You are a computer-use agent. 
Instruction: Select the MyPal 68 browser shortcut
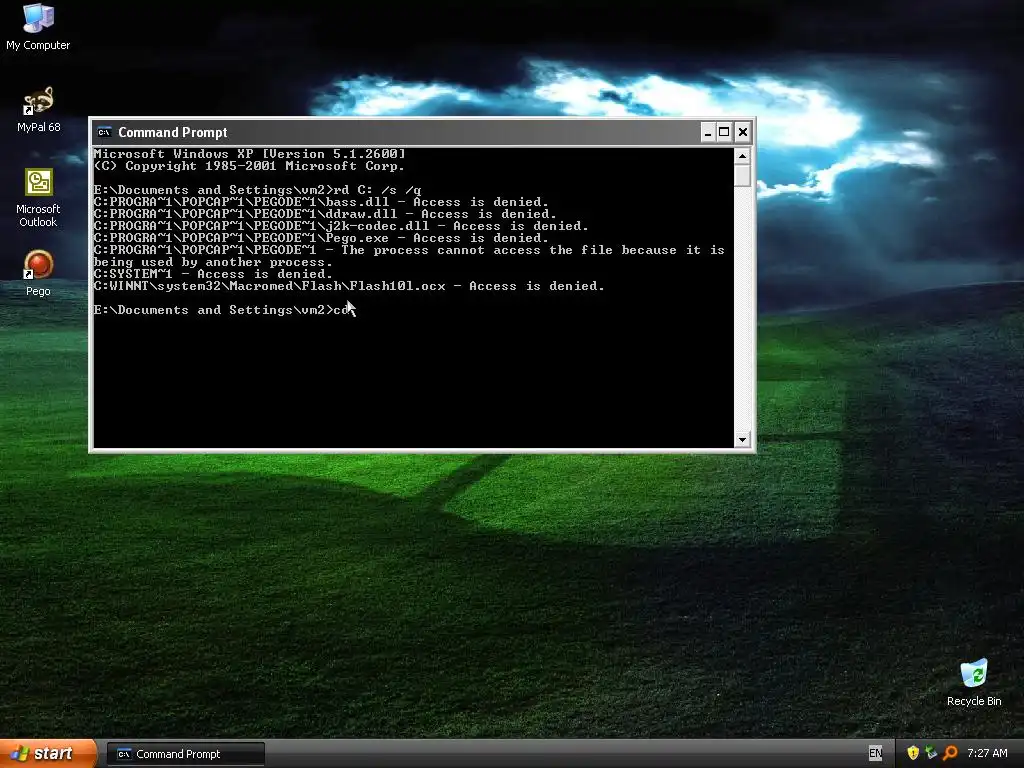click(x=38, y=109)
